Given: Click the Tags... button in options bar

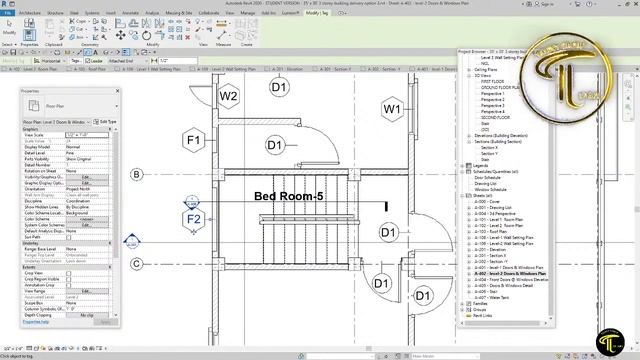Looking at the screenshot, I should 76,61.
